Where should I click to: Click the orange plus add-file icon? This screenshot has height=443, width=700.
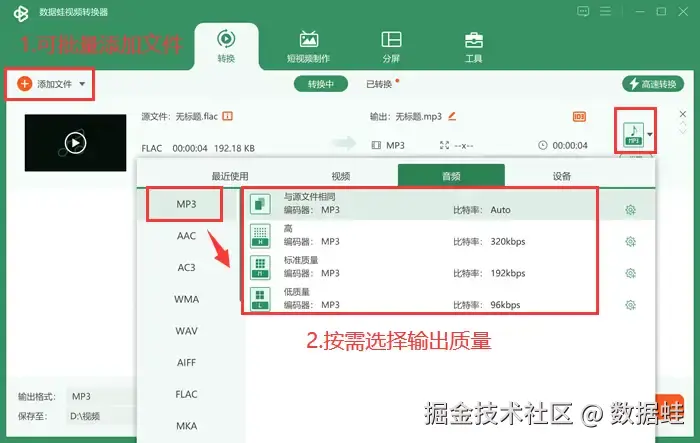25,84
